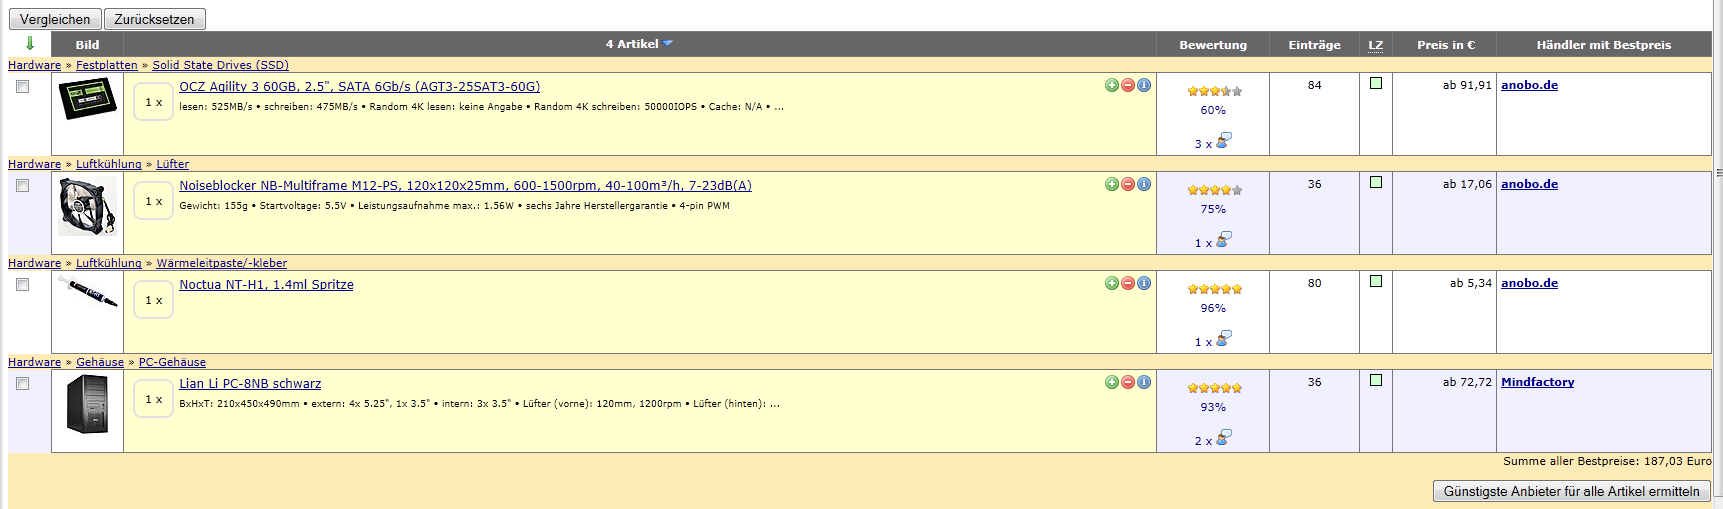This screenshot has width=1723, height=509.
Task: Open the Noctua thermal paste syringe thumbnail
Action: point(87,292)
